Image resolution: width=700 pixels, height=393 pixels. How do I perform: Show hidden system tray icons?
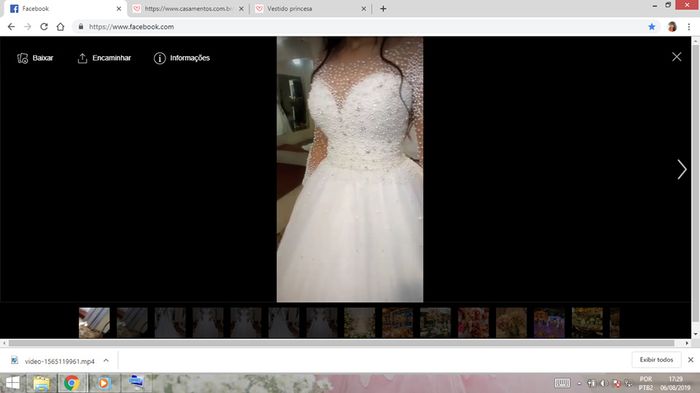click(x=579, y=383)
